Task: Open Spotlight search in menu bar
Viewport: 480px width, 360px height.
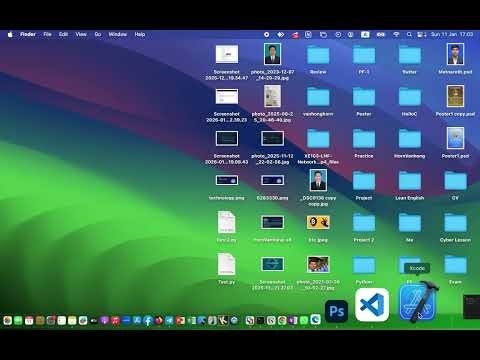Action: [x=409, y=34]
